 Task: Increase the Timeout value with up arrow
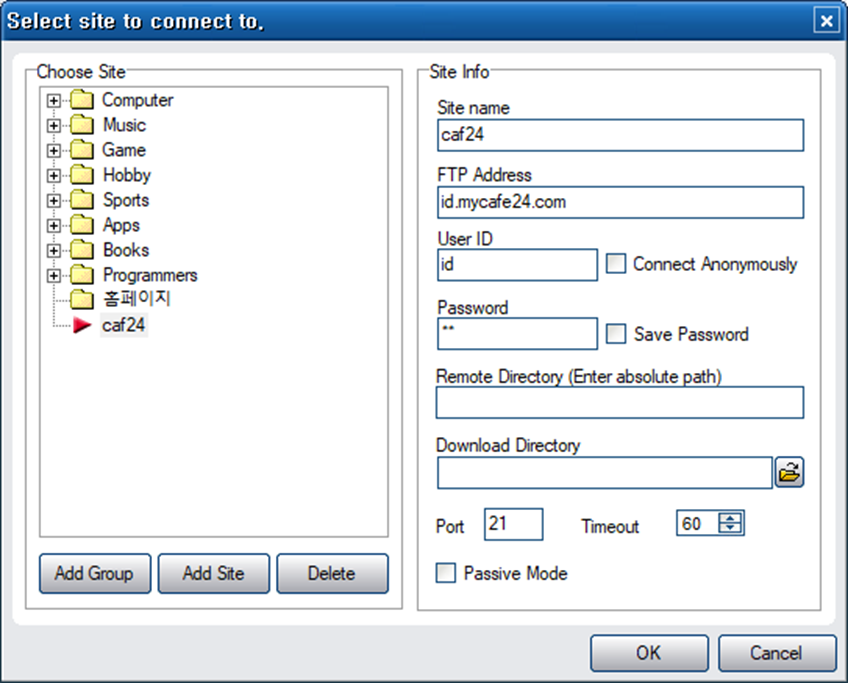tap(730, 518)
